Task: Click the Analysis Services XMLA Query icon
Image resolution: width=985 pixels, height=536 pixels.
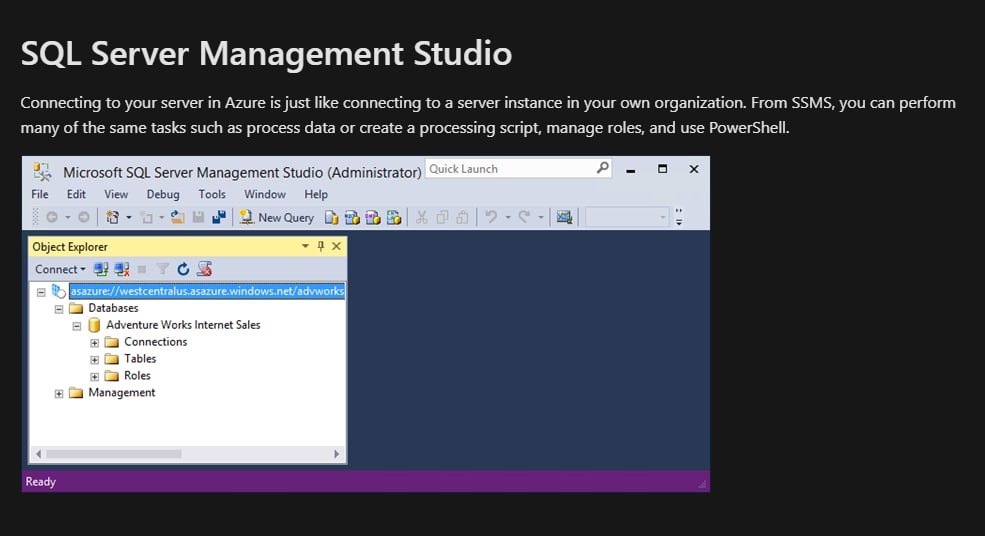Action: [394, 217]
